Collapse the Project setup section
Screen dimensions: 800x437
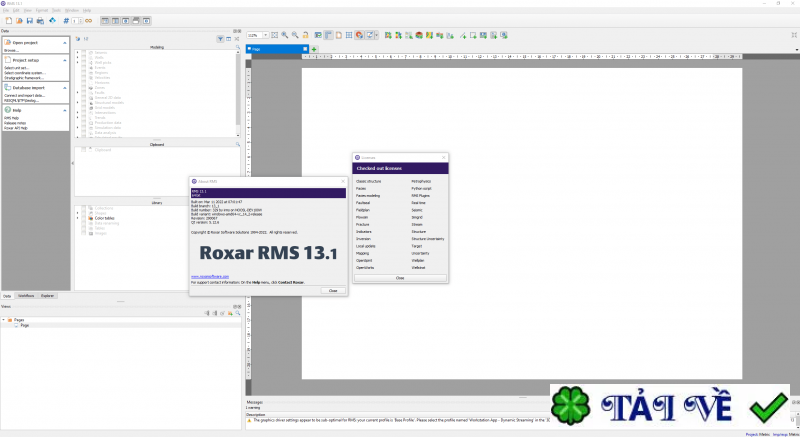(65, 60)
